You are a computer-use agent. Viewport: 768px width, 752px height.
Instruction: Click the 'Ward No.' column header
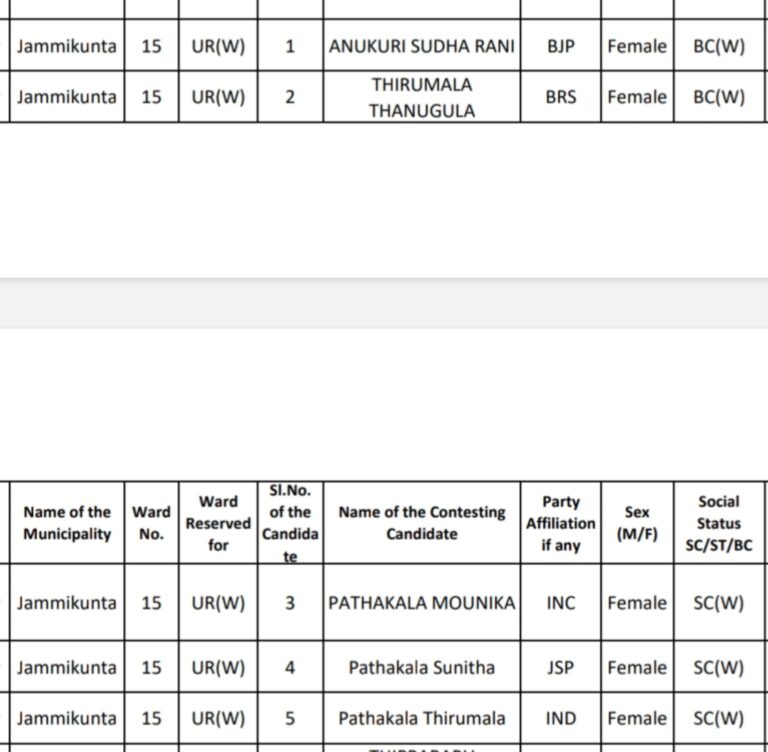pyautogui.click(x=151, y=523)
